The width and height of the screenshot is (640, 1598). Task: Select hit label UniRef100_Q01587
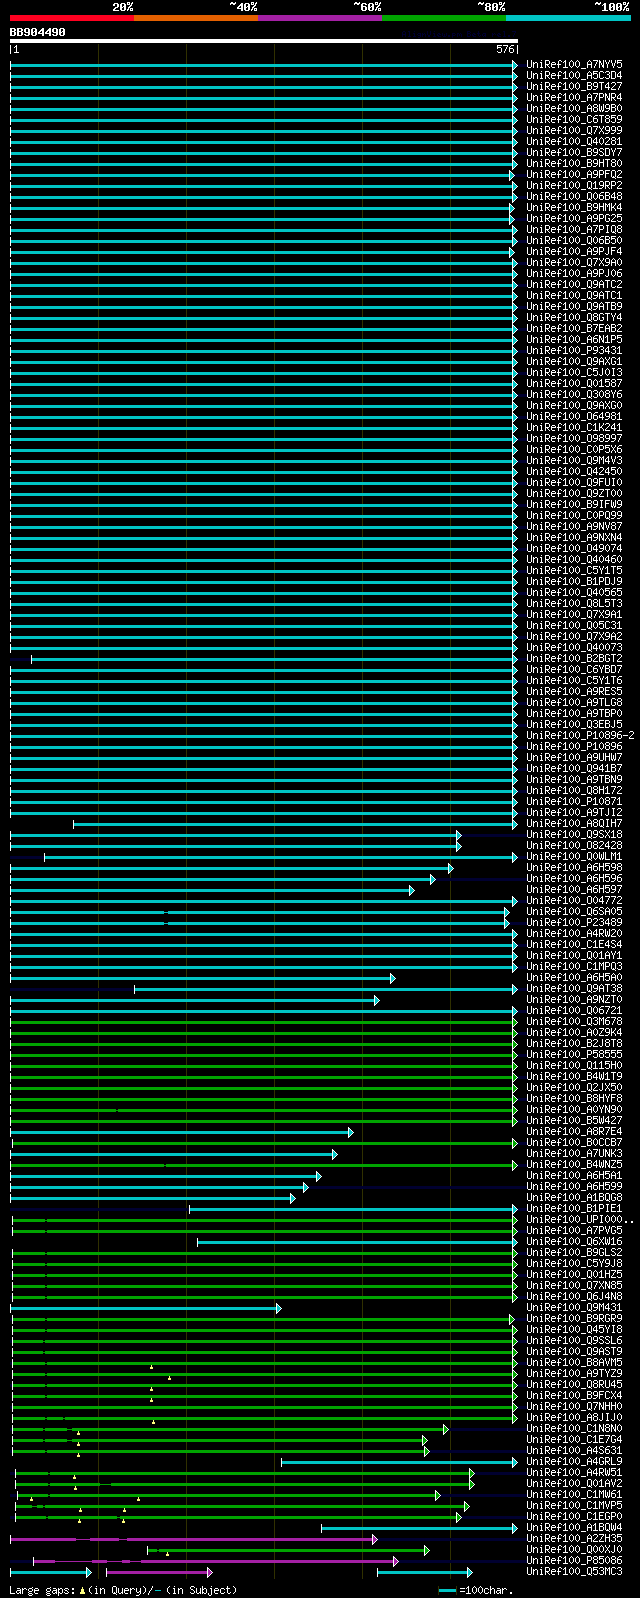(574, 383)
